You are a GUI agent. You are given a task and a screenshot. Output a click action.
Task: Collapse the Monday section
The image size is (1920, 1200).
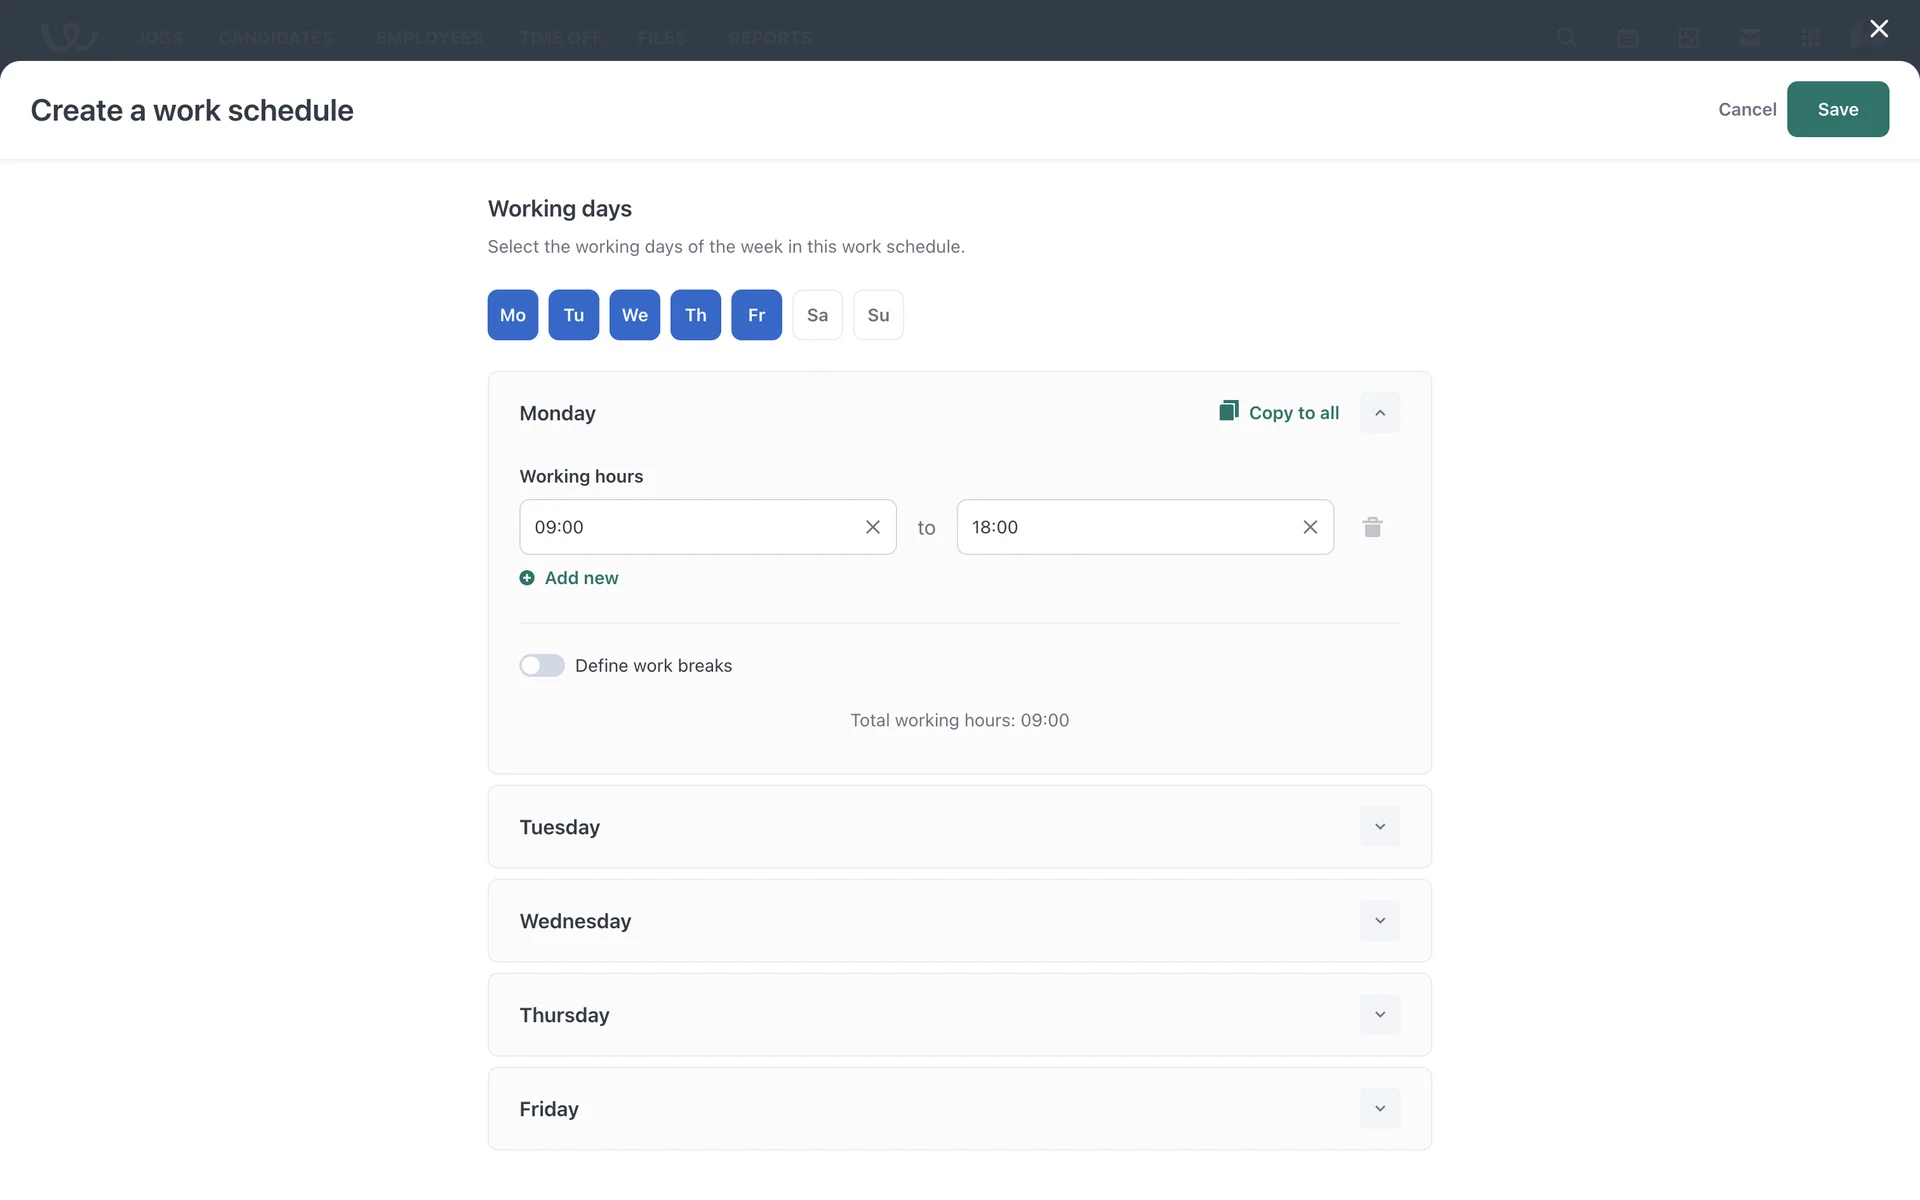(x=1380, y=413)
